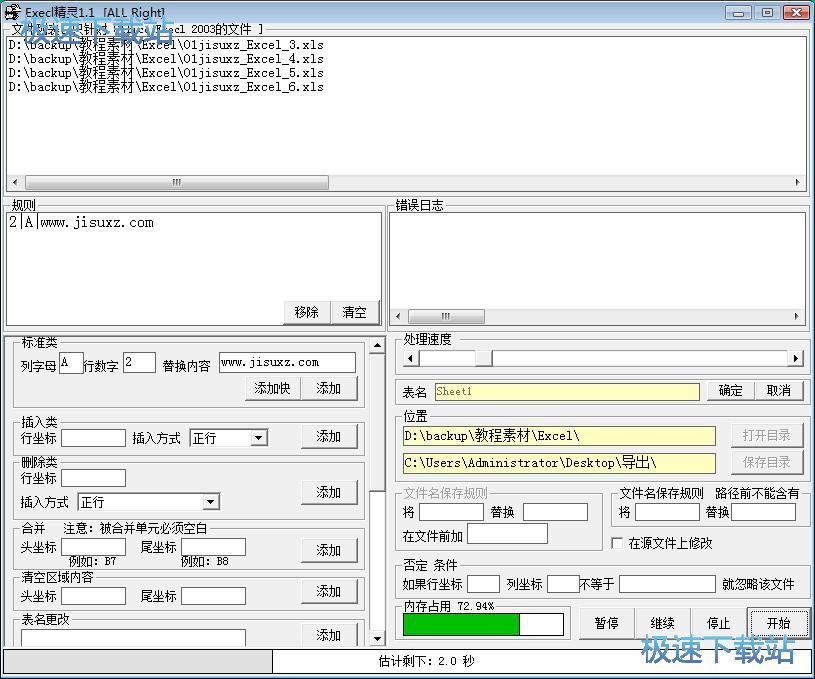This screenshot has height=679, width=815.
Task: Click 添加 in the 表名更改 group
Action: click(x=329, y=634)
